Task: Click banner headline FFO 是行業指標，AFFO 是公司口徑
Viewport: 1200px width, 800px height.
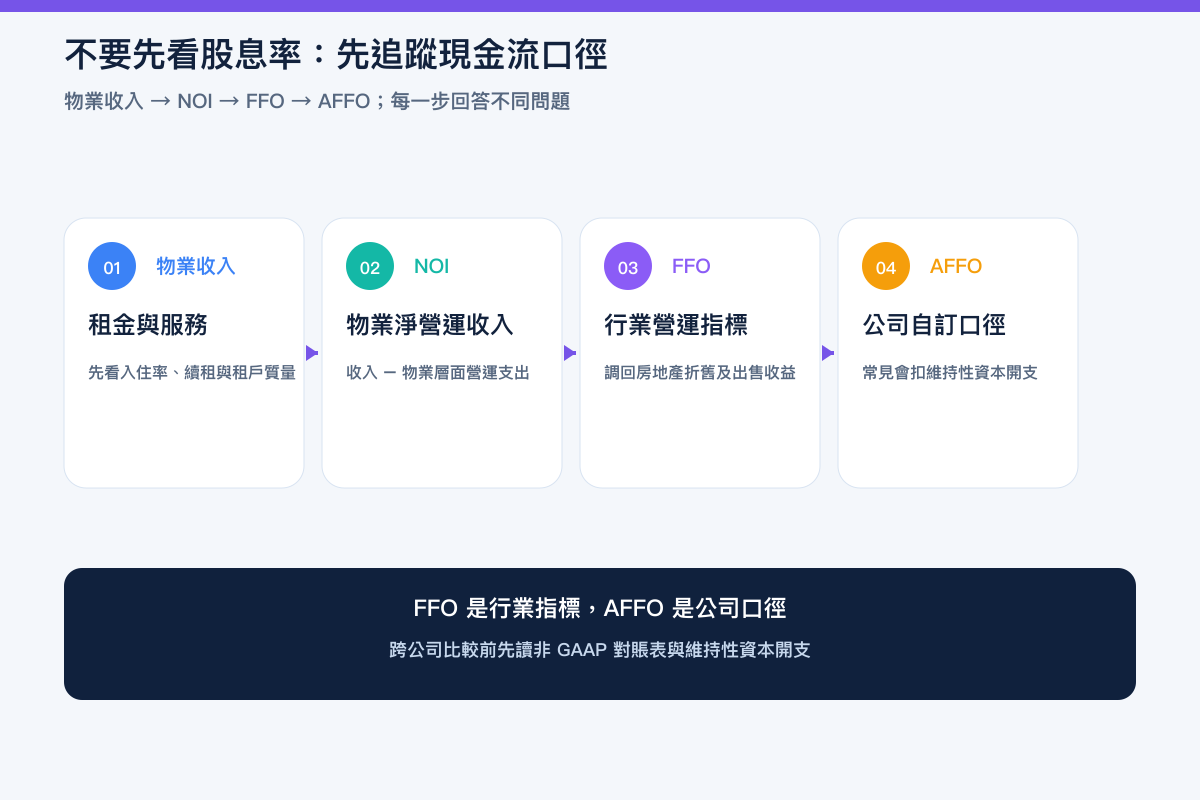Action: [x=600, y=608]
